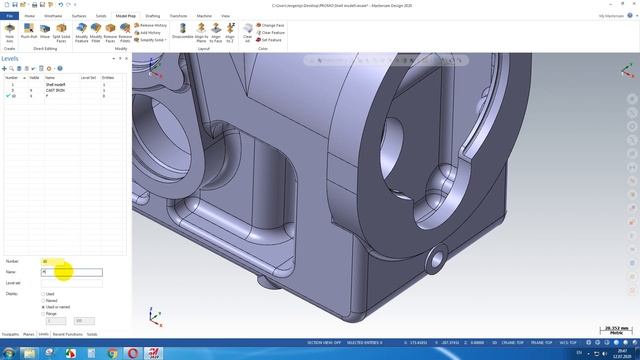
Task: Sort levels by the Number column header
Action: tap(11, 78)
